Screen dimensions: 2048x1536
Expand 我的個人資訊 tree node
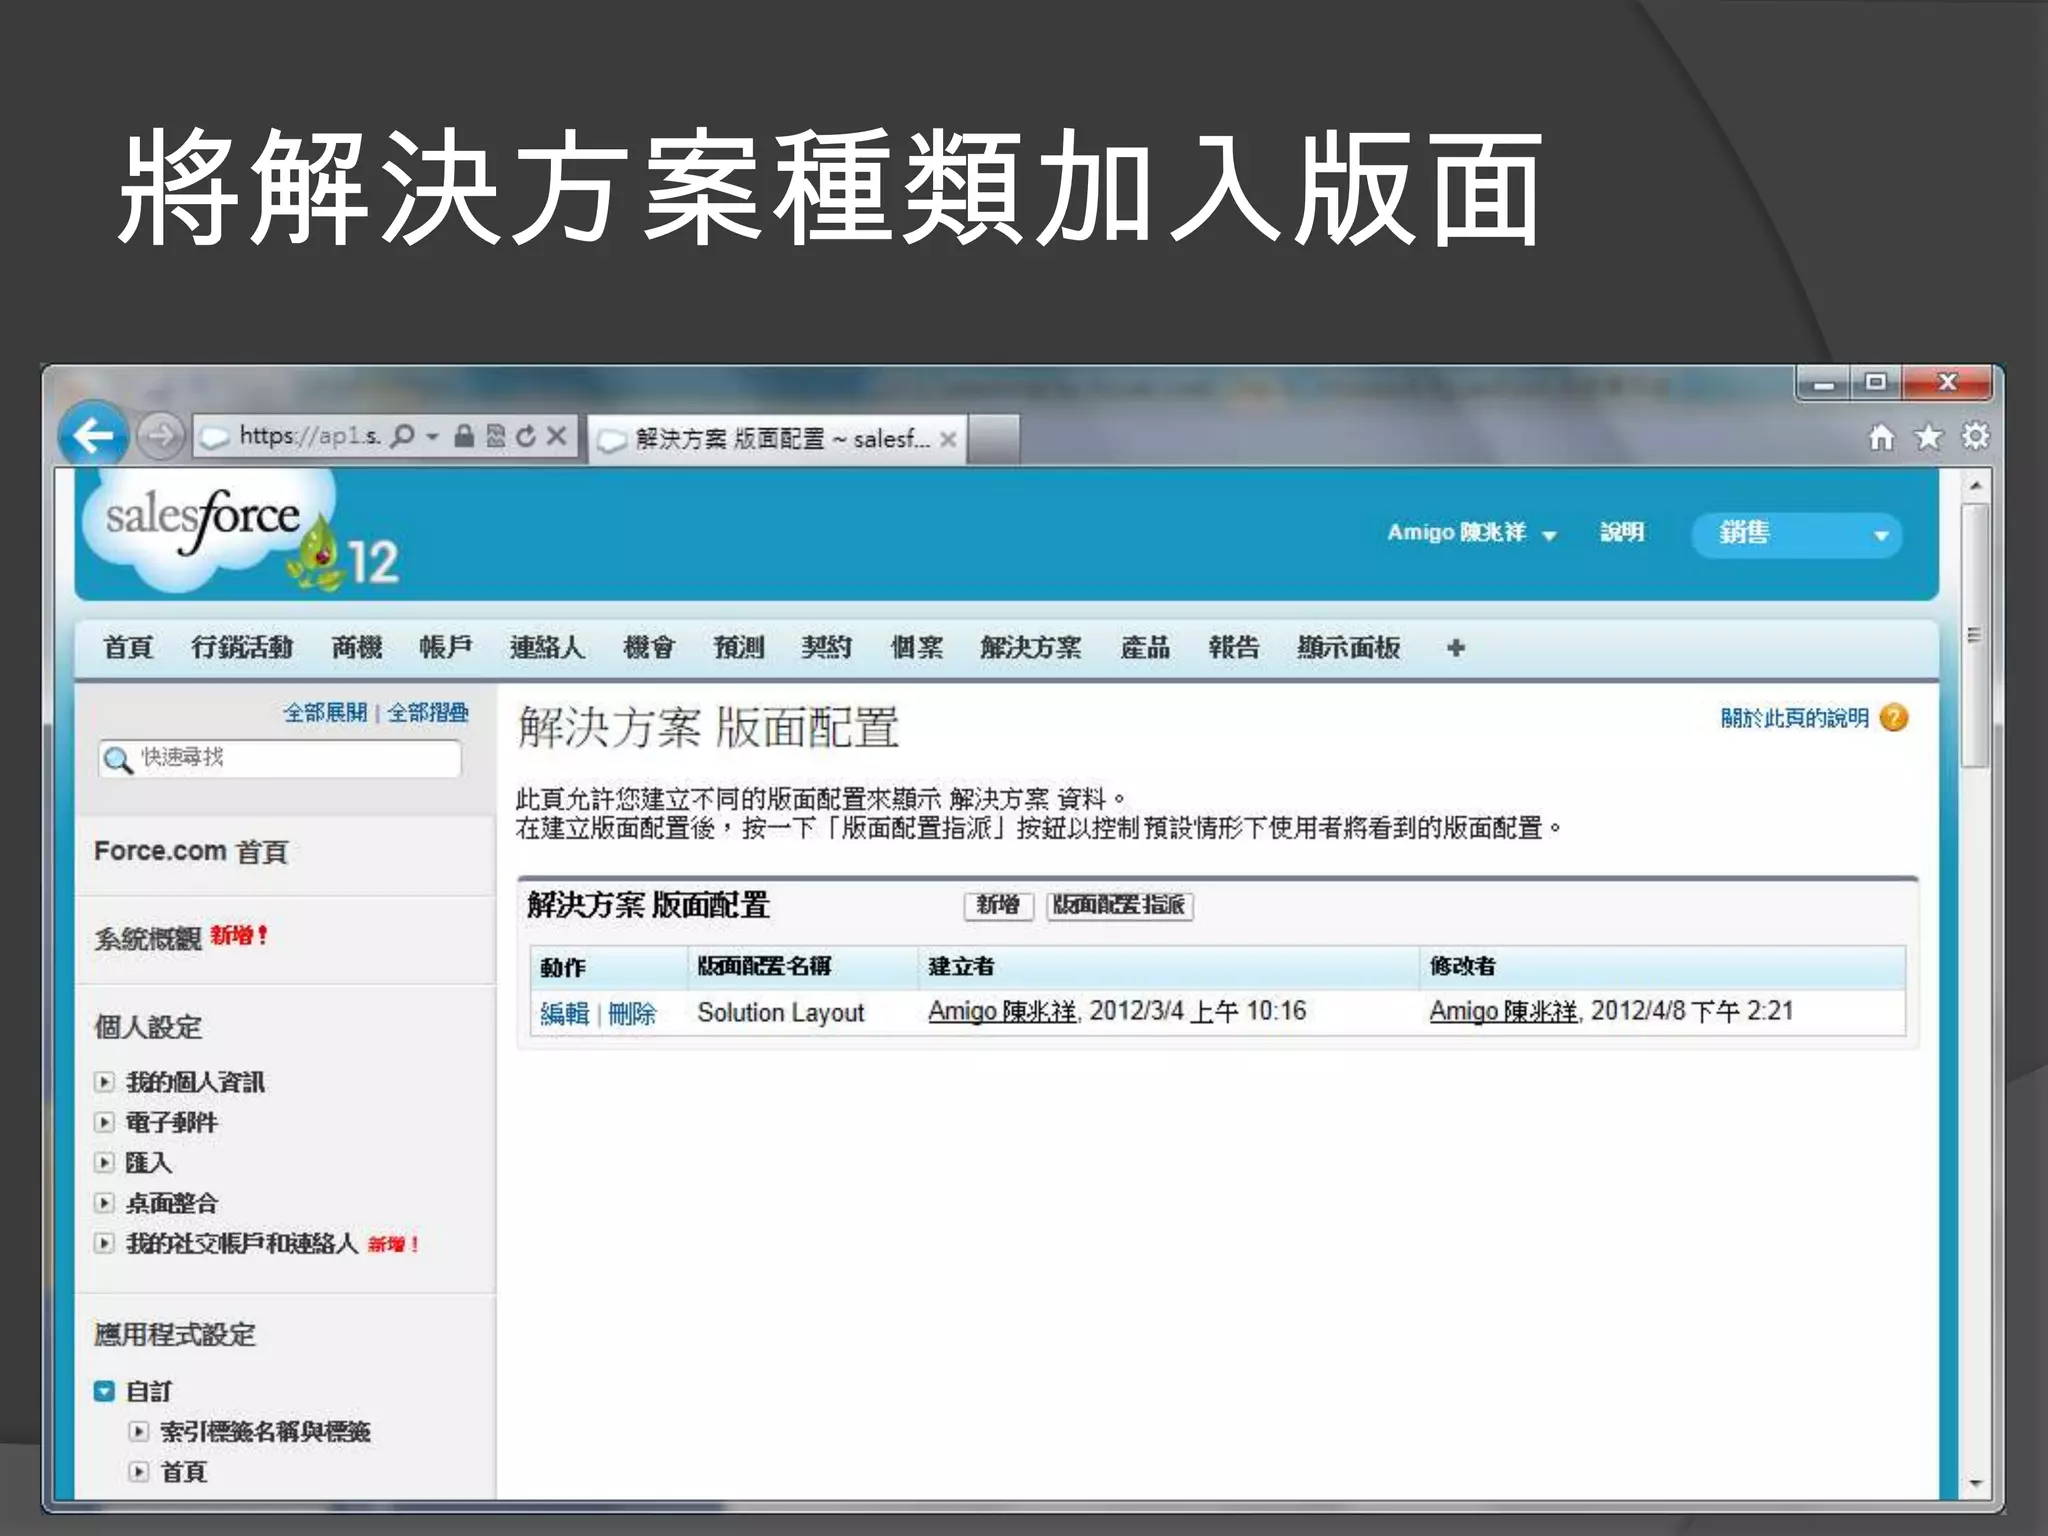(104, 1082)
